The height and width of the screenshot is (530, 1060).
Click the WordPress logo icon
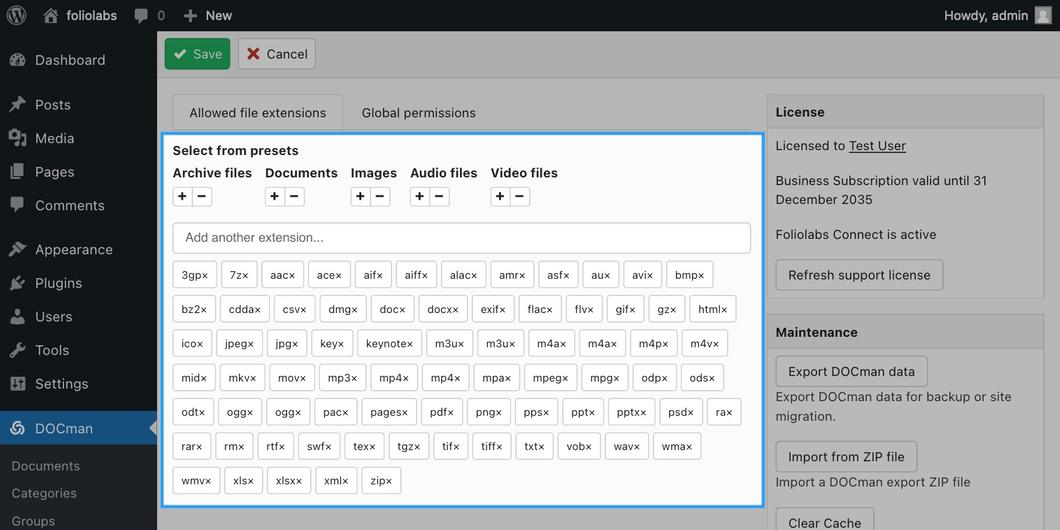[x=16, y=15]
